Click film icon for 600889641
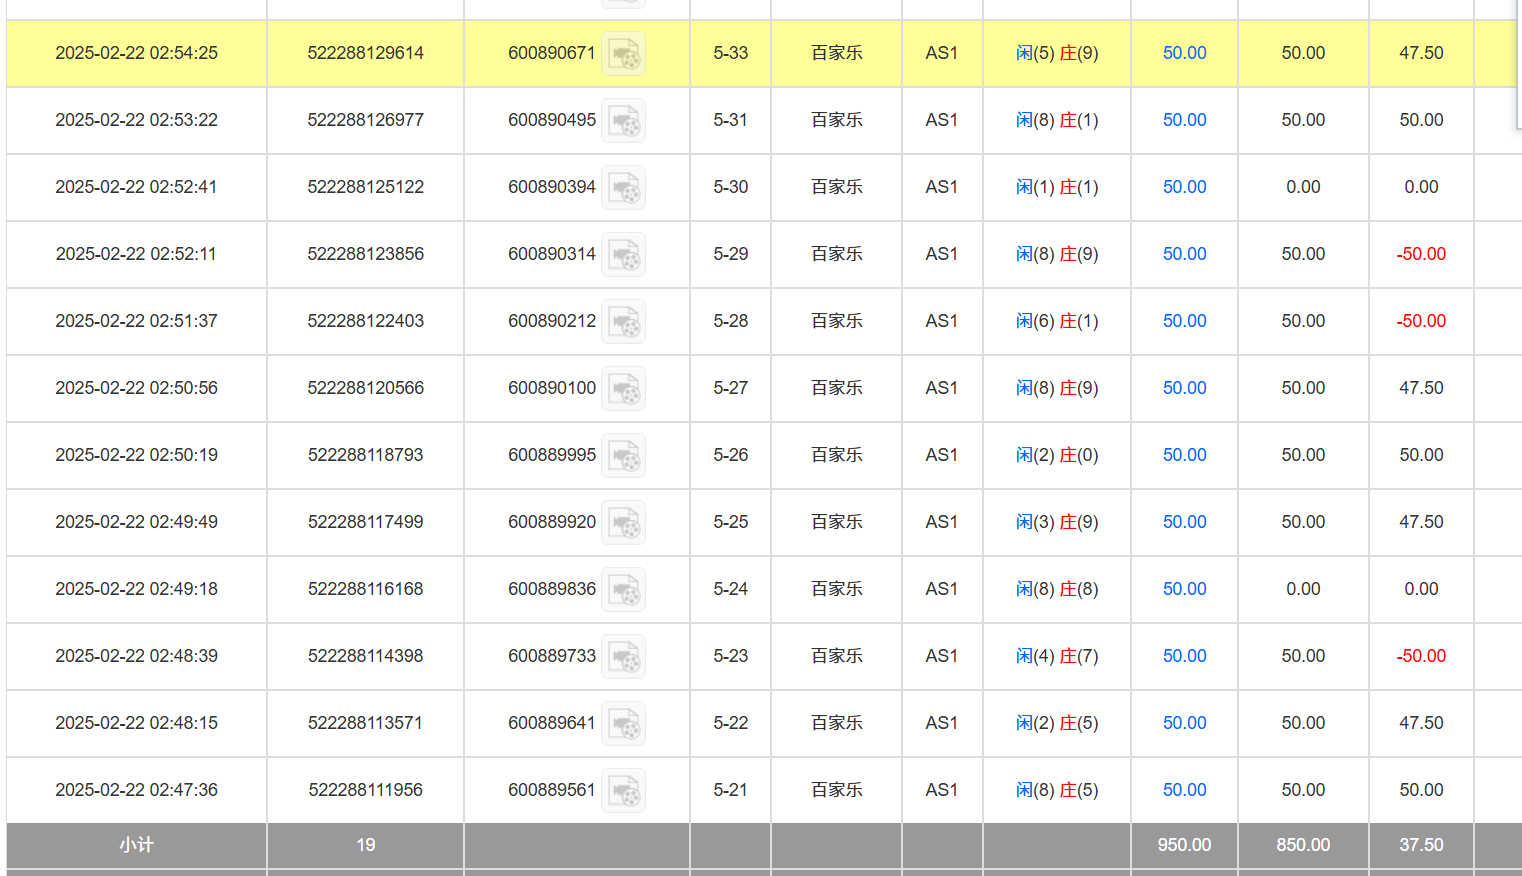This screenshot has width=1522, height=876. [623, 724]
